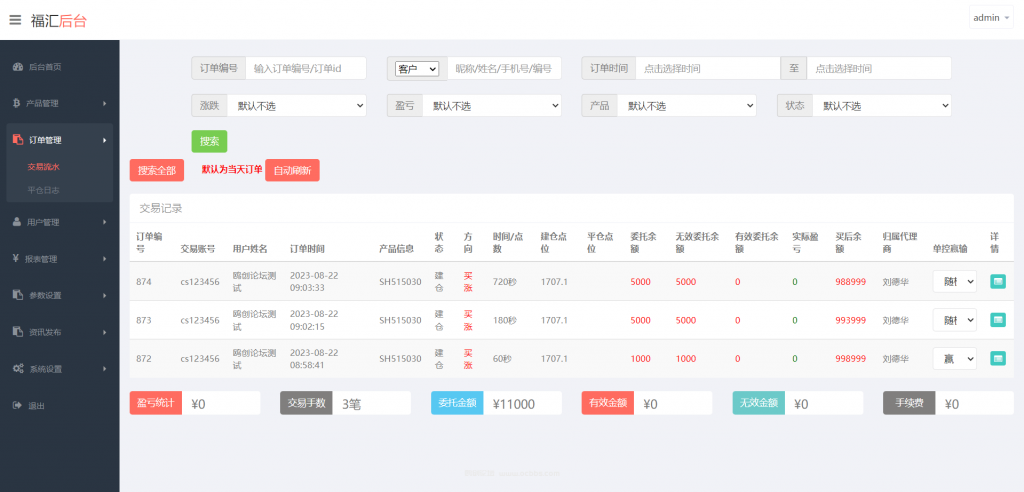Viewport: 1024px width, 492px height.
Task: Open the 产品 filter dropdown
Action: click(686, 106)
